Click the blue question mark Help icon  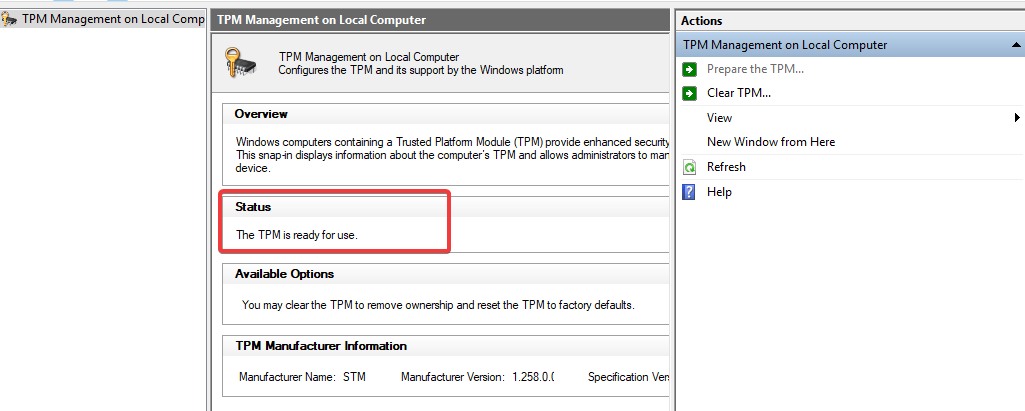coord(689,192)
